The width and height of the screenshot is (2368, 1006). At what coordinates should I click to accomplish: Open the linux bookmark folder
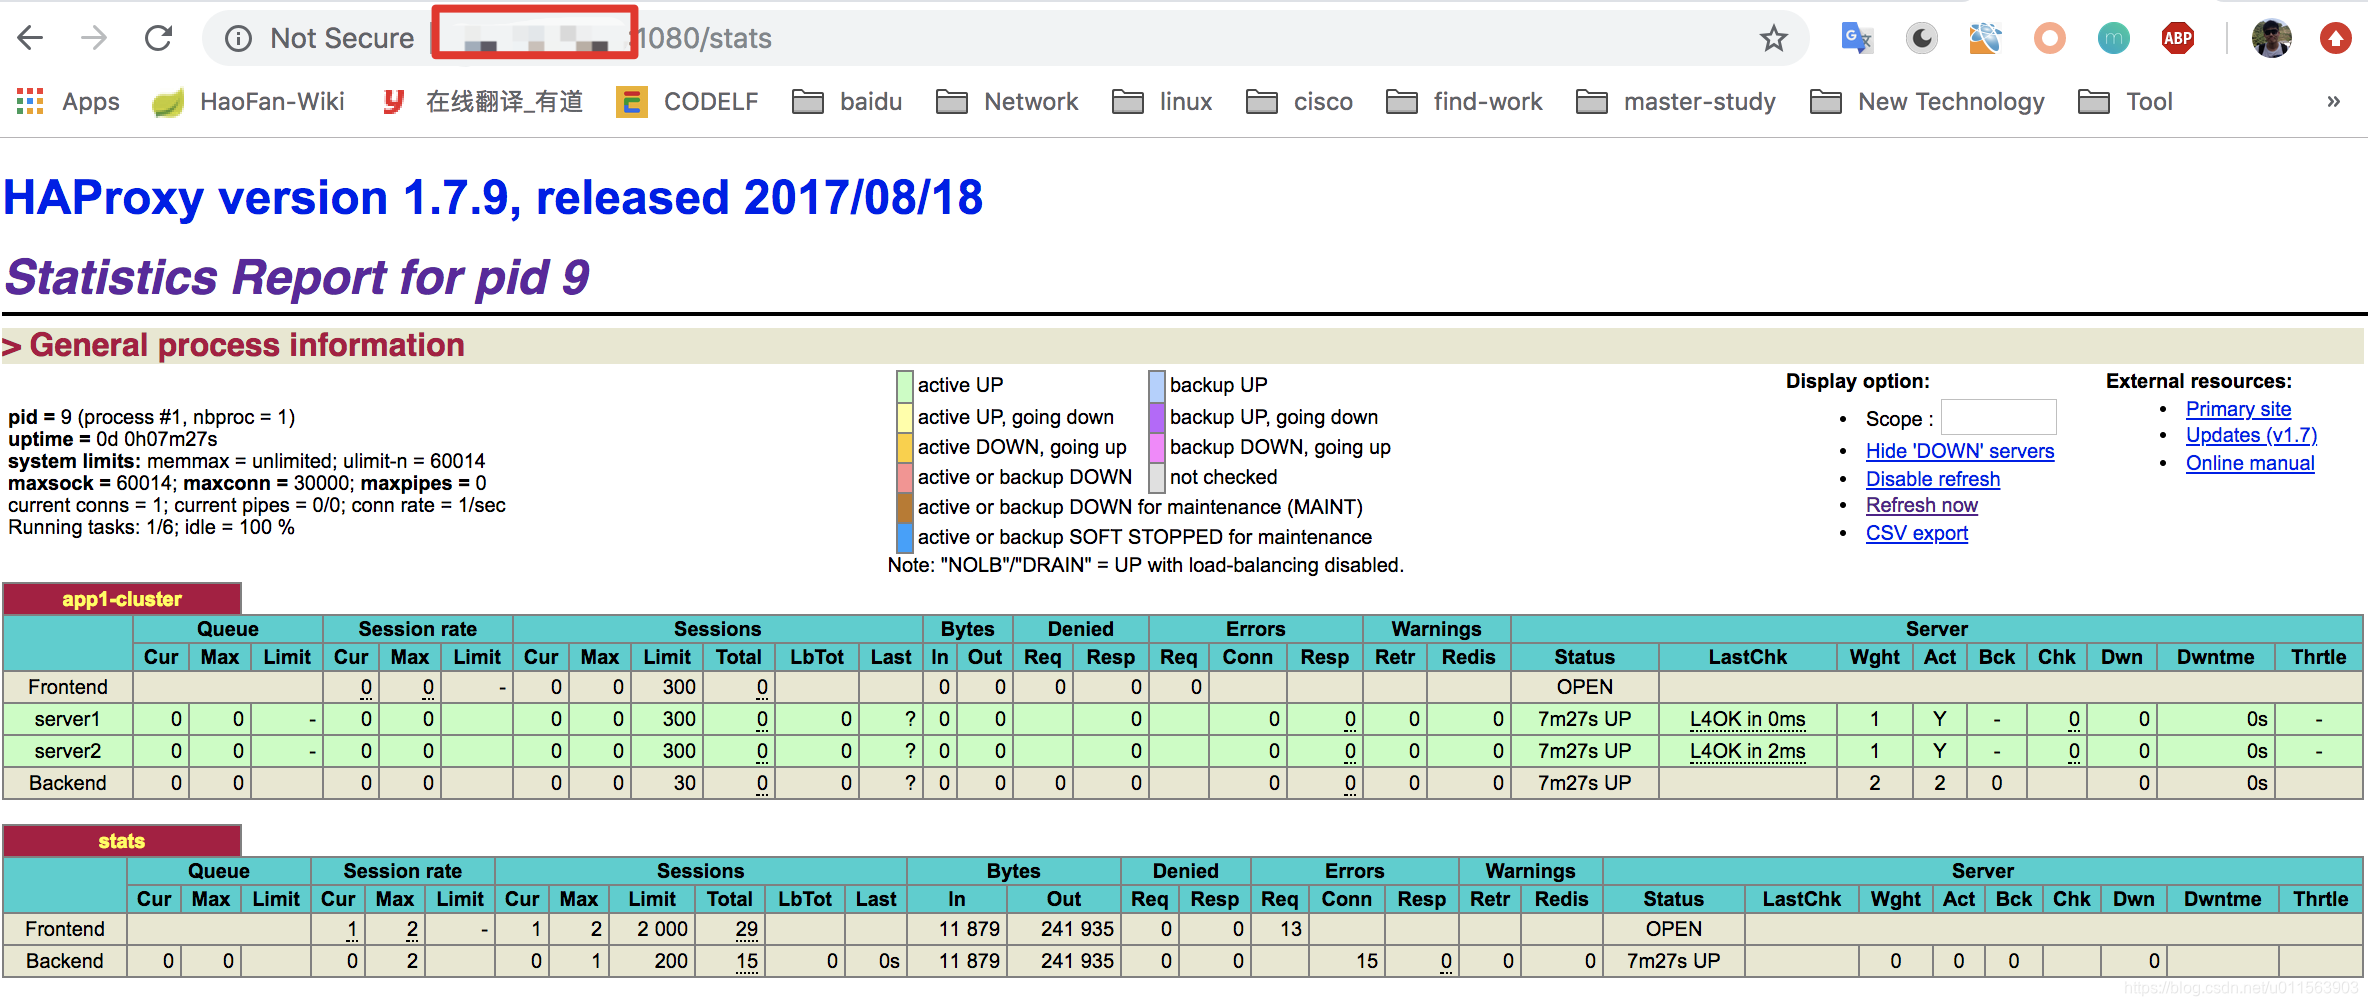pos(1162,101)
